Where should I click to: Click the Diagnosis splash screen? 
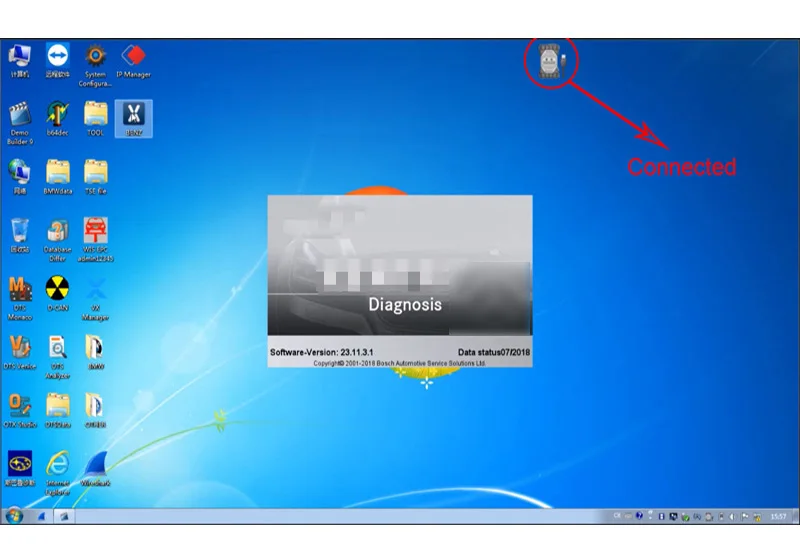coord(400,281)
